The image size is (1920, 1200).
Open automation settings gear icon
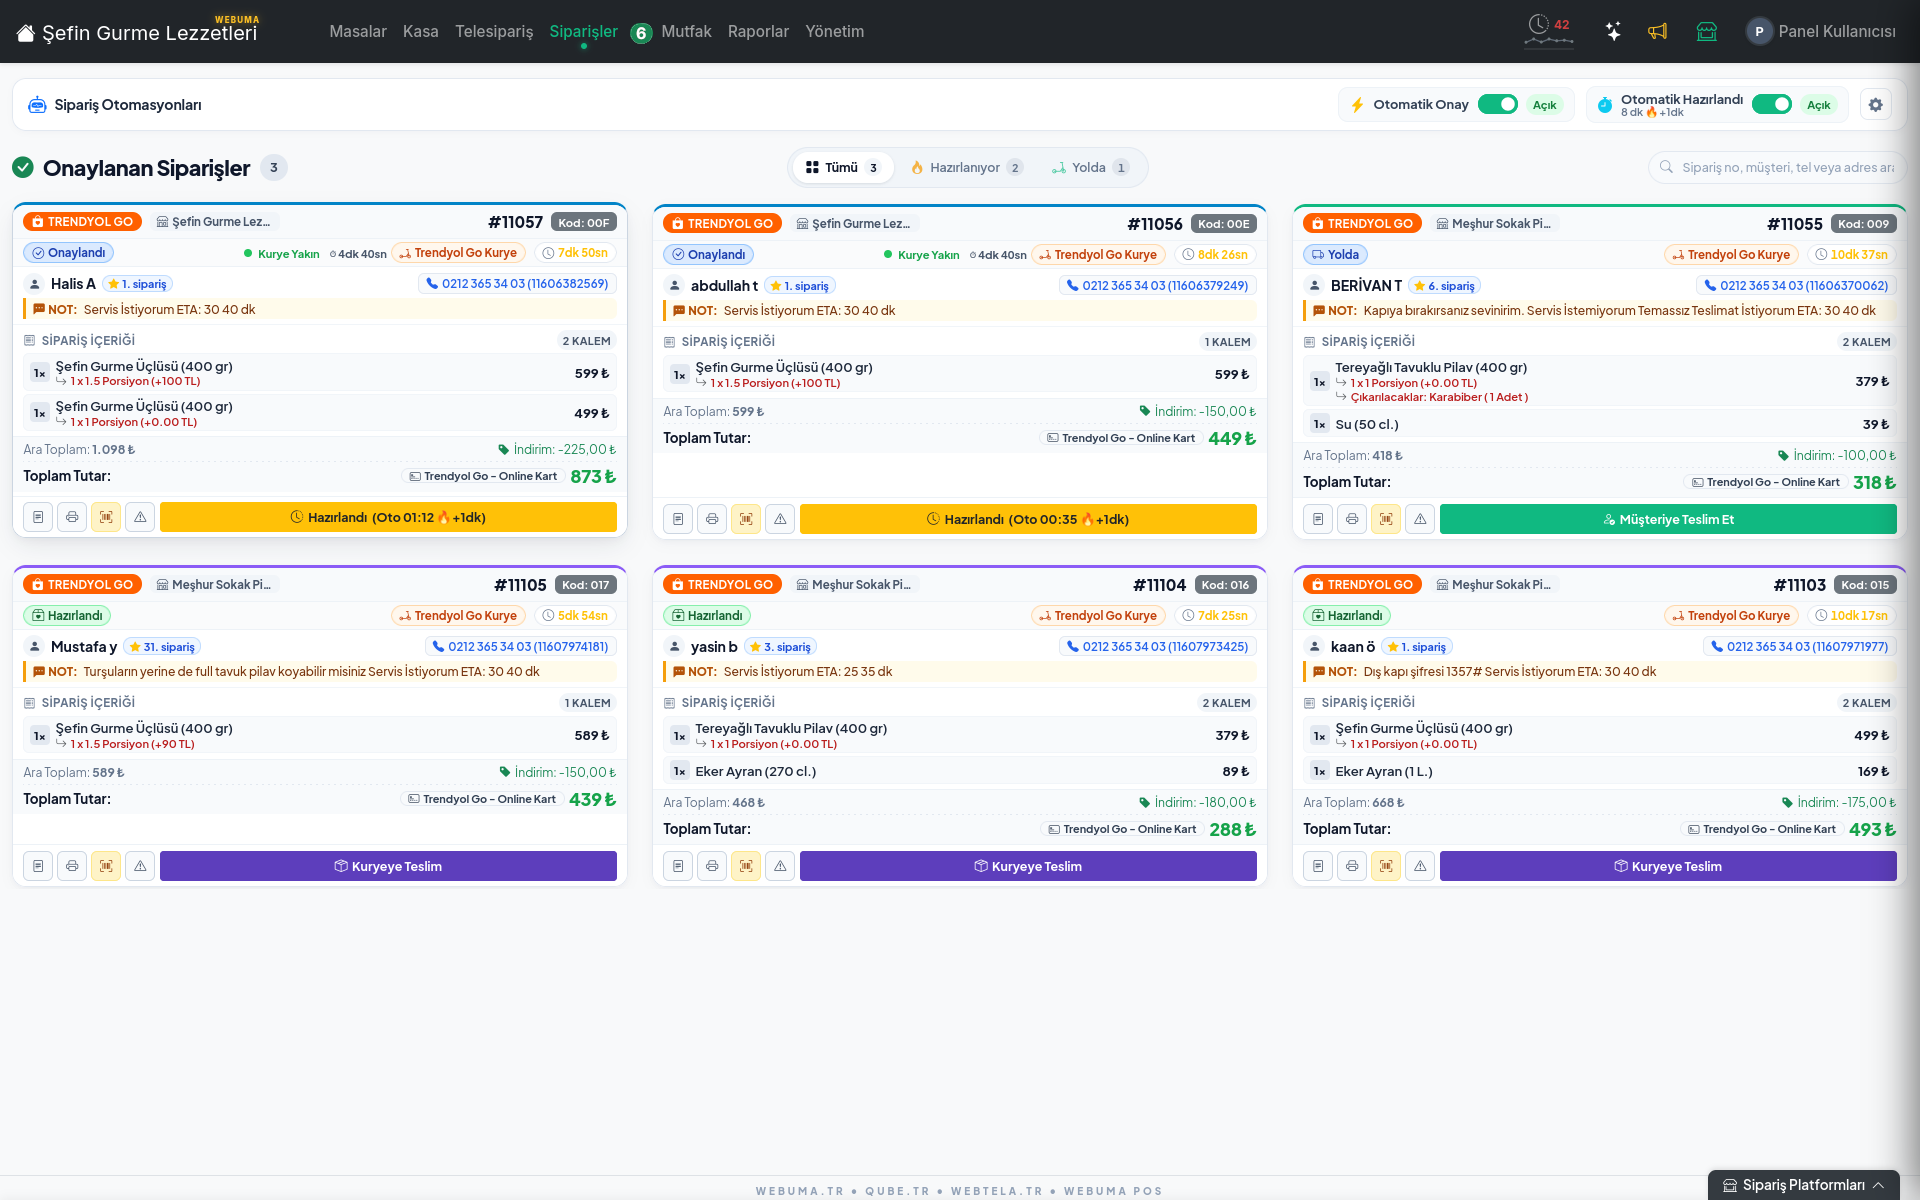pyautogui.click(x=1876, y=105)
